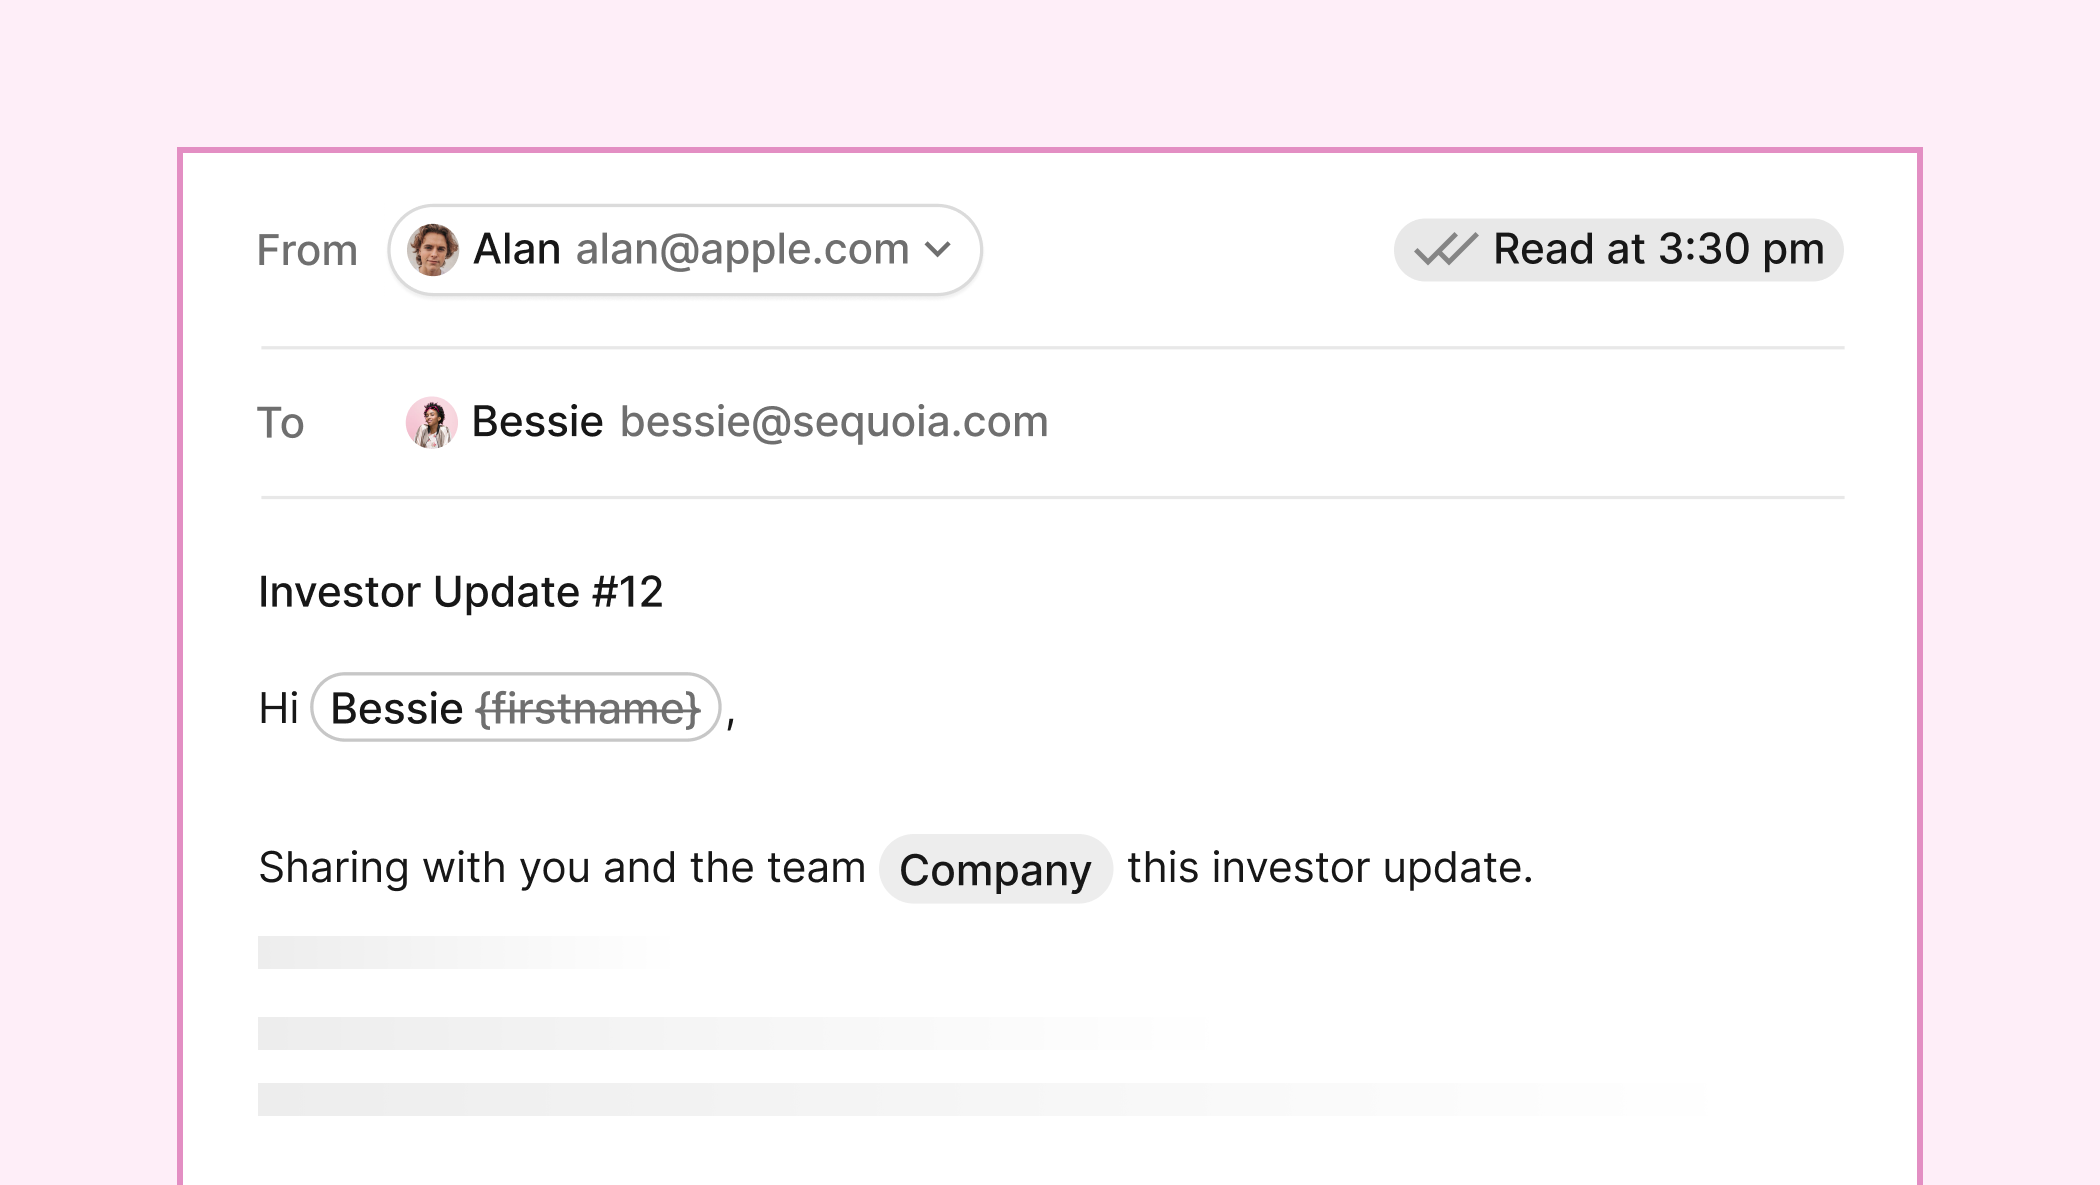The width and height of the screenshot is (2100, 1185).
Task: Click the "Read at 3:30 pm" status text
Action: pos(1658,250)
